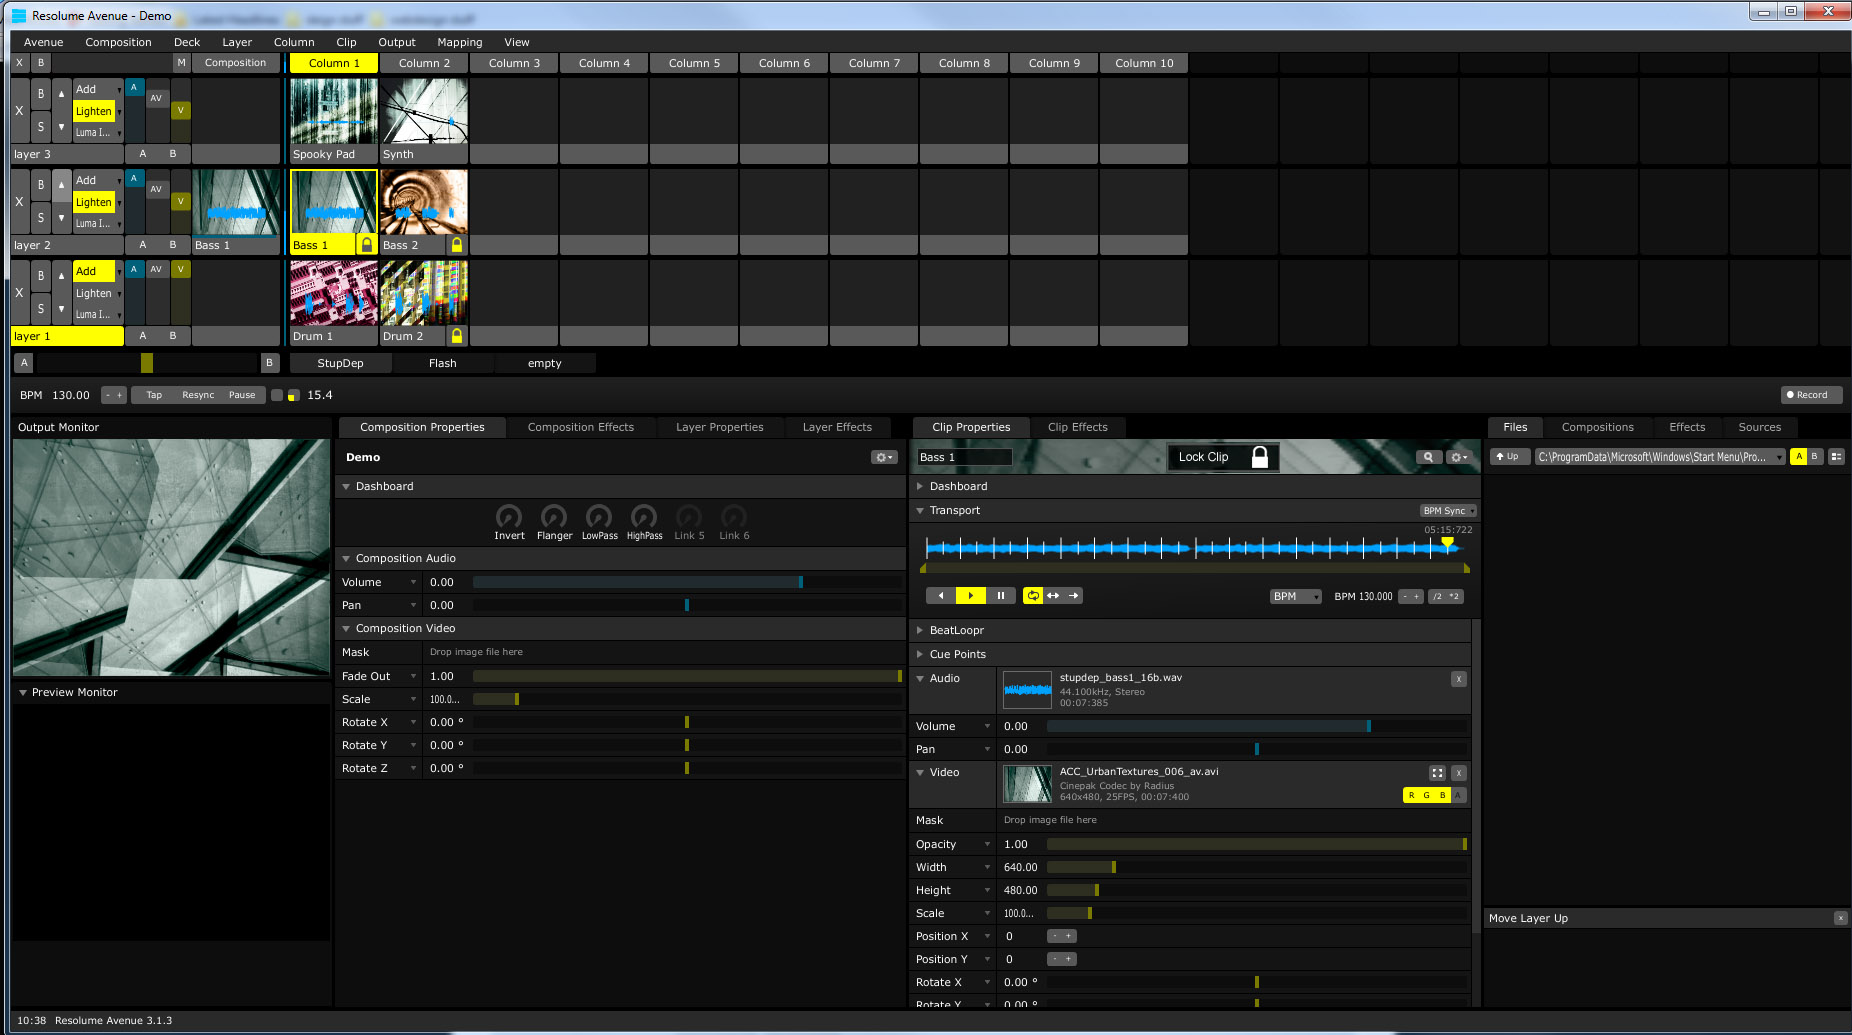The height and width of the screenshot is (1035, 1852).
Task: Collapse the Transport section
Action: pos(920,510)
